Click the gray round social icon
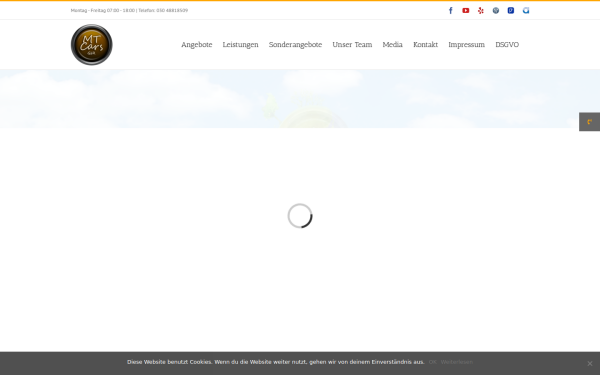The image size is (600, 375). coord(496,10)
